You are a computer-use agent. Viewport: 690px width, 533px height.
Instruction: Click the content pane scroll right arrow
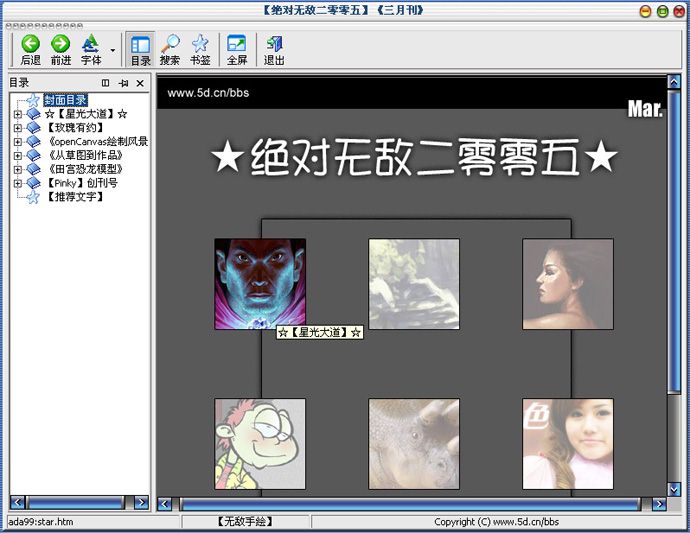[659, 504]
